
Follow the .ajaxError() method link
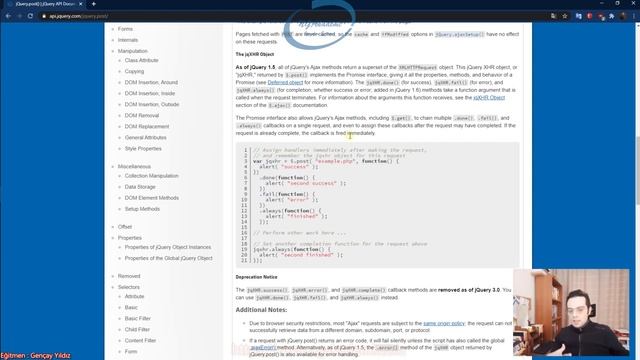263,348
